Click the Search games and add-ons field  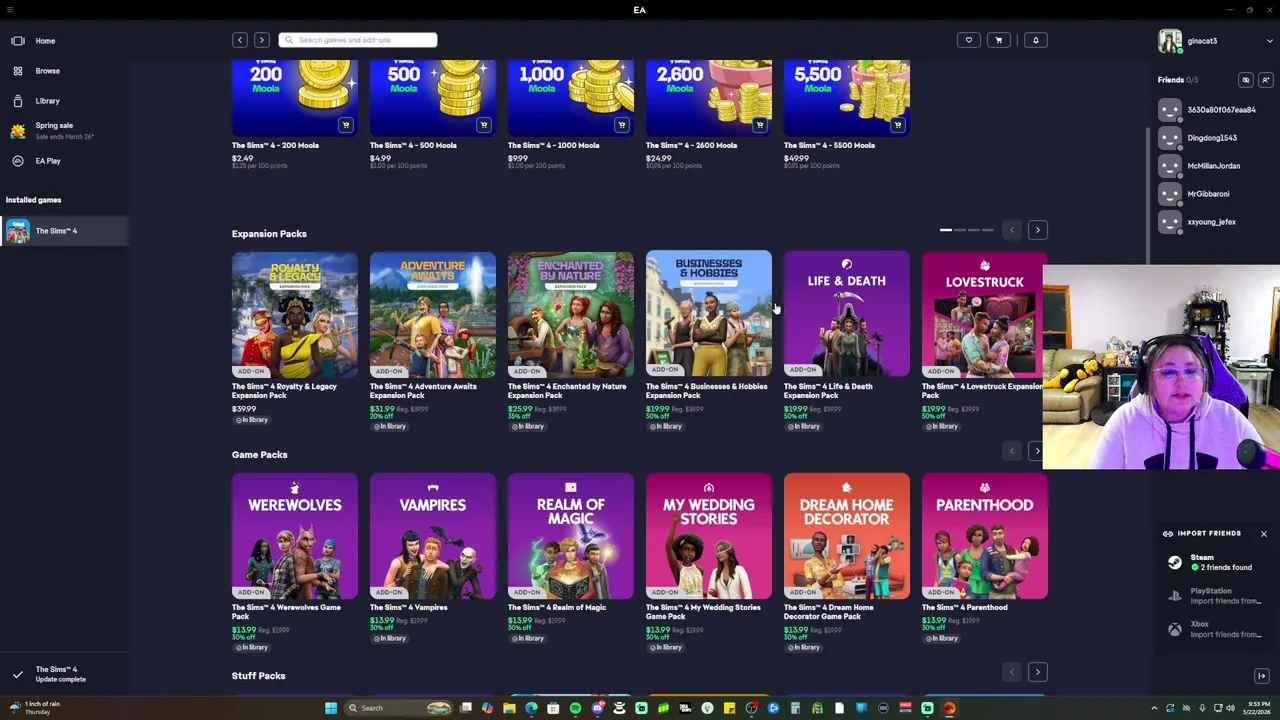click(358, 40)
